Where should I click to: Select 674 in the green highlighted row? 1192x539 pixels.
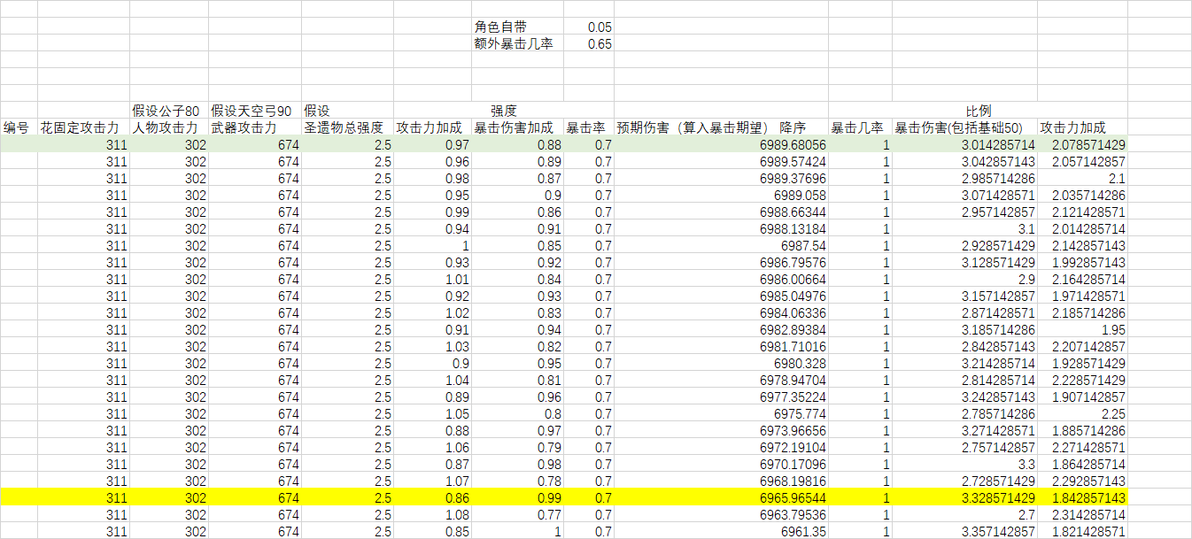tap(255, 144)
